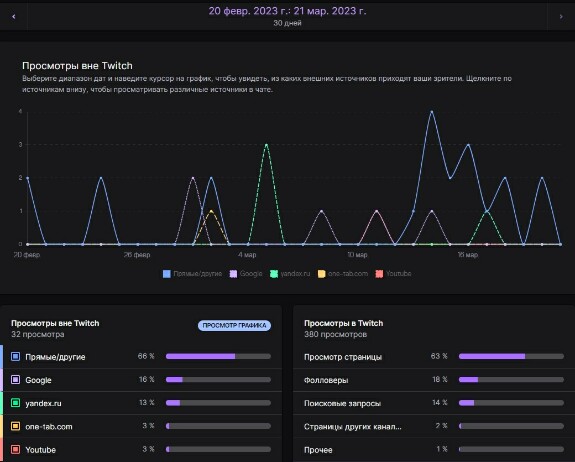The height and width of the screenshot is (462, 575).
Task: Toggle Youtube series in chart legend
Action: [x=393, y=274]
